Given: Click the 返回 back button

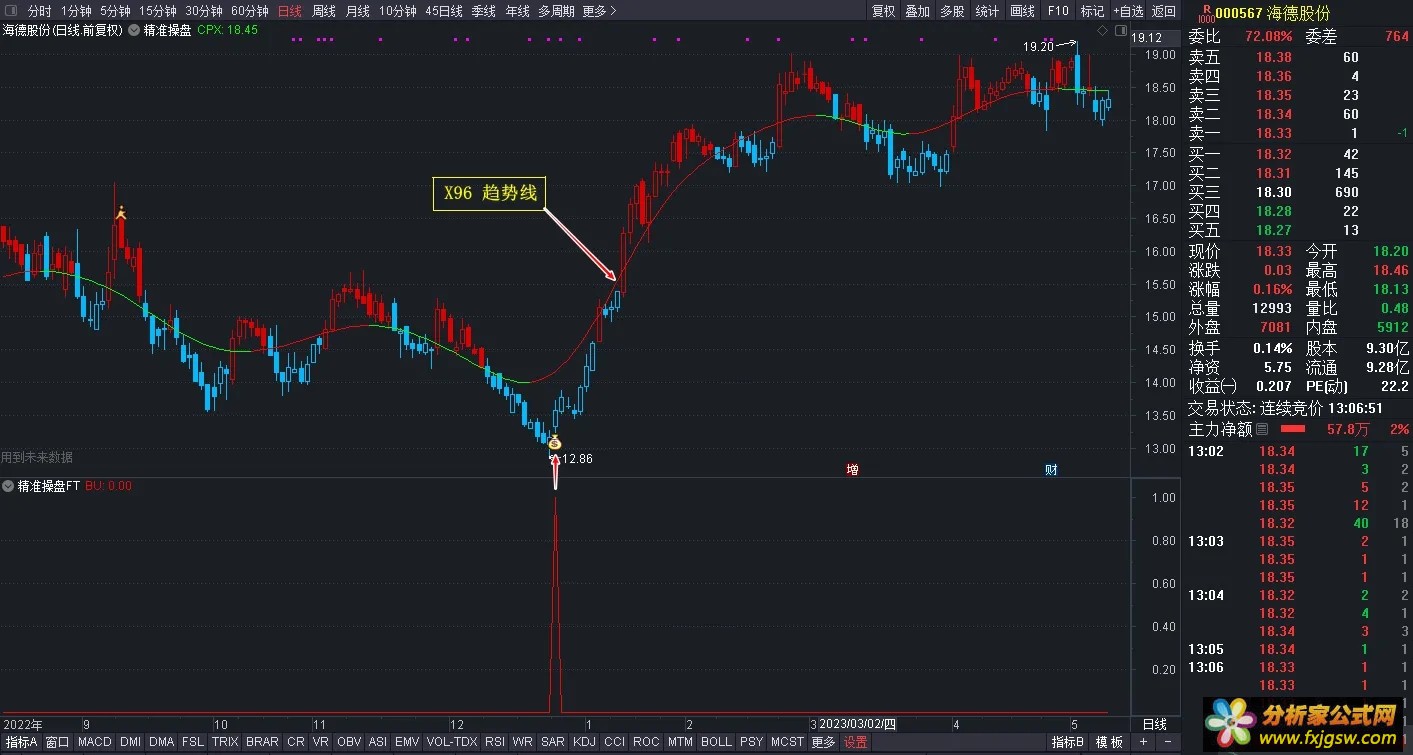Looking at the screenshot, I should [x=1164, y=11].
